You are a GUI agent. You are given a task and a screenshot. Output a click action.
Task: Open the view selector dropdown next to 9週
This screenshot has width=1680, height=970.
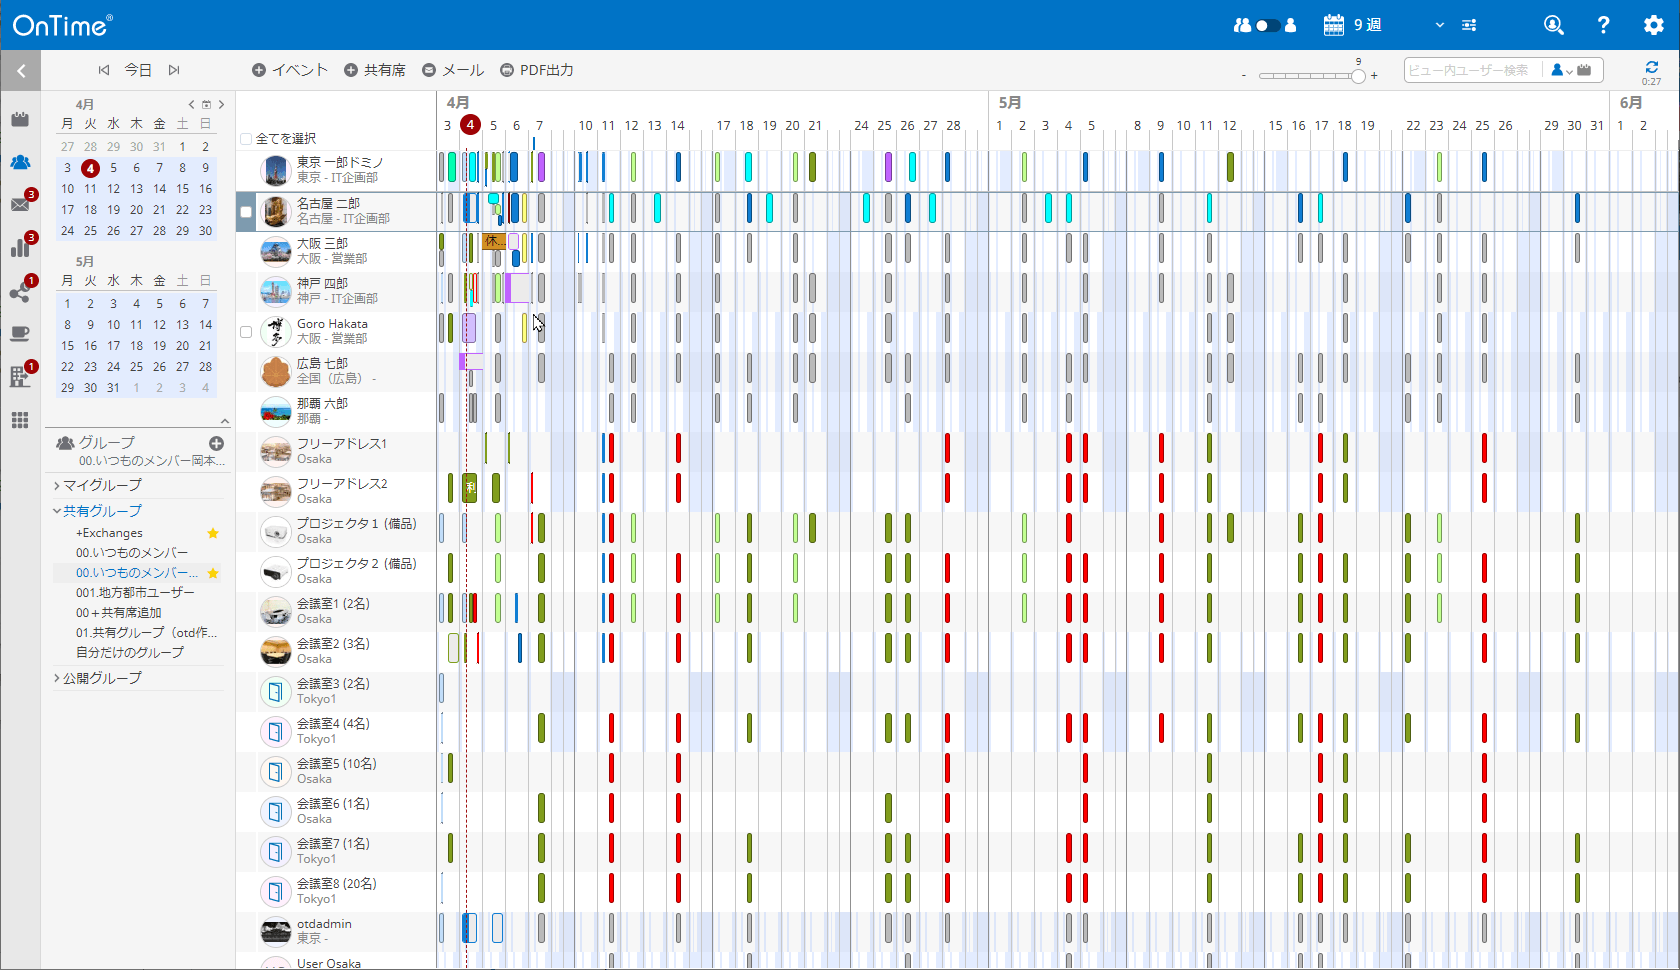pos(1439,25)
